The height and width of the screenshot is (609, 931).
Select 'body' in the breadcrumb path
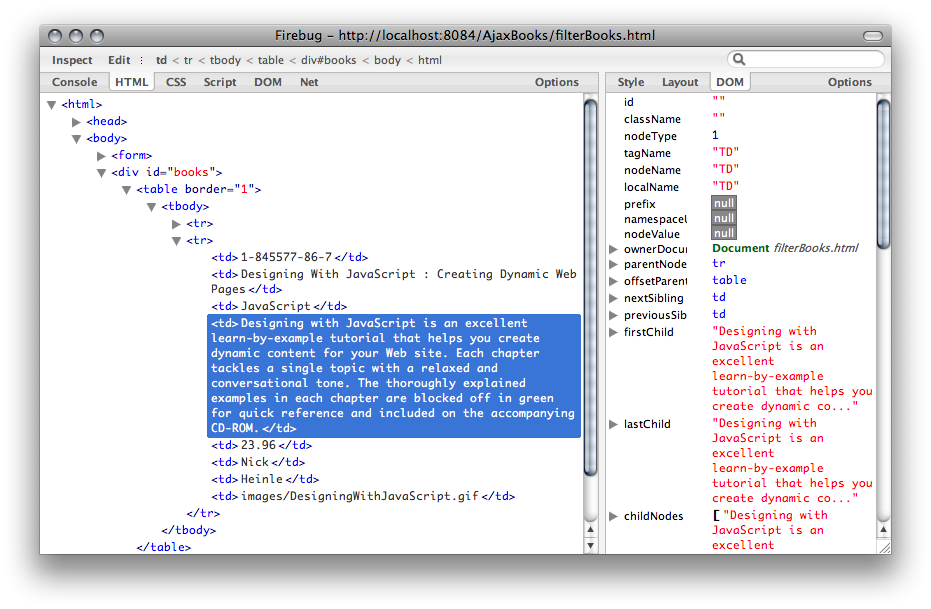click(388, 60)
